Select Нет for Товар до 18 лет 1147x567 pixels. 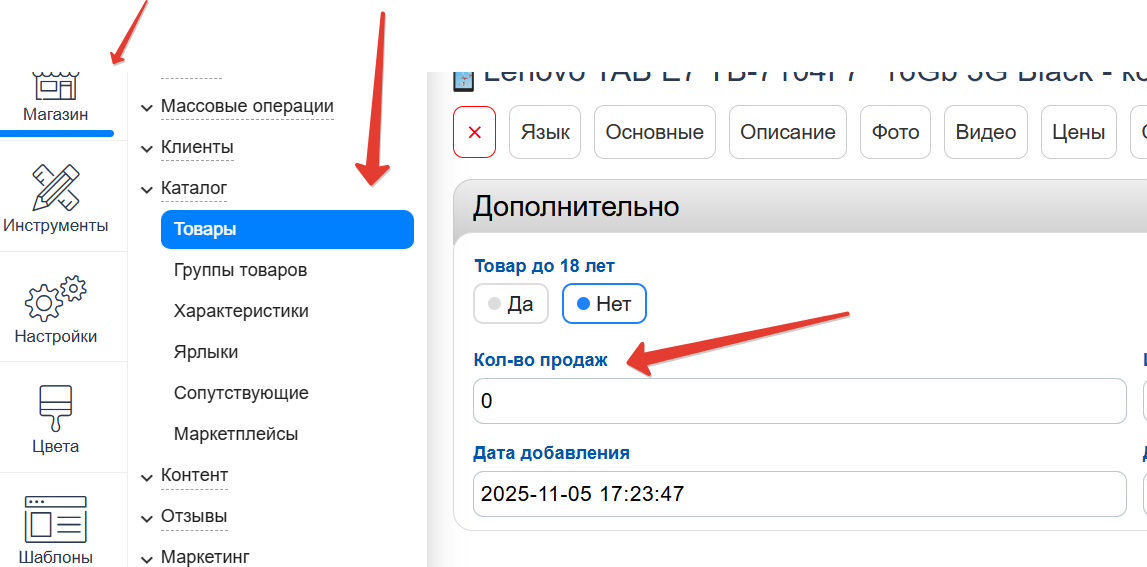point(604,304)
